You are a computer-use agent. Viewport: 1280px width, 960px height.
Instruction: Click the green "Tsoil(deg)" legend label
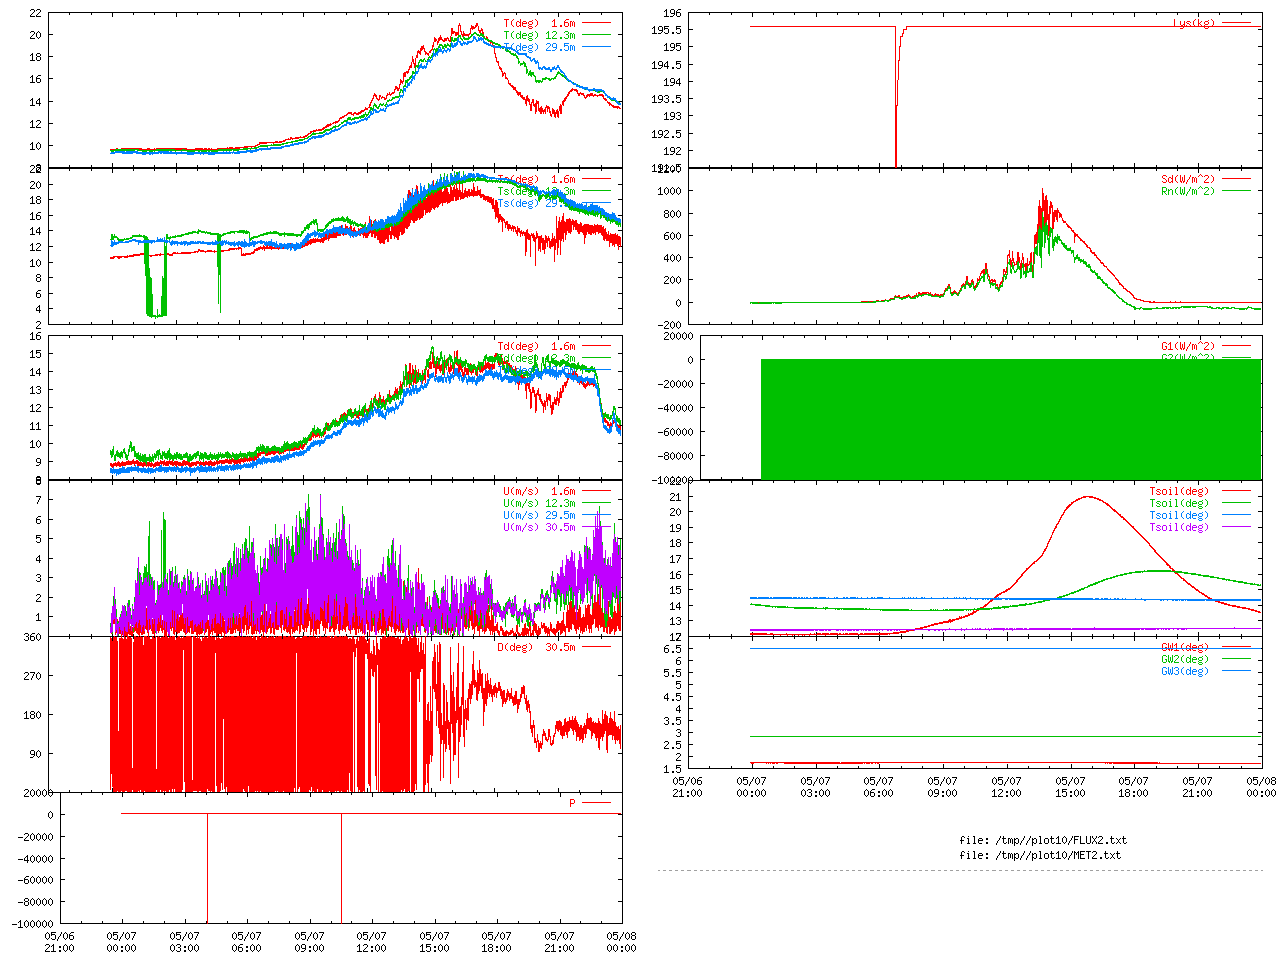coord(1179,504)
